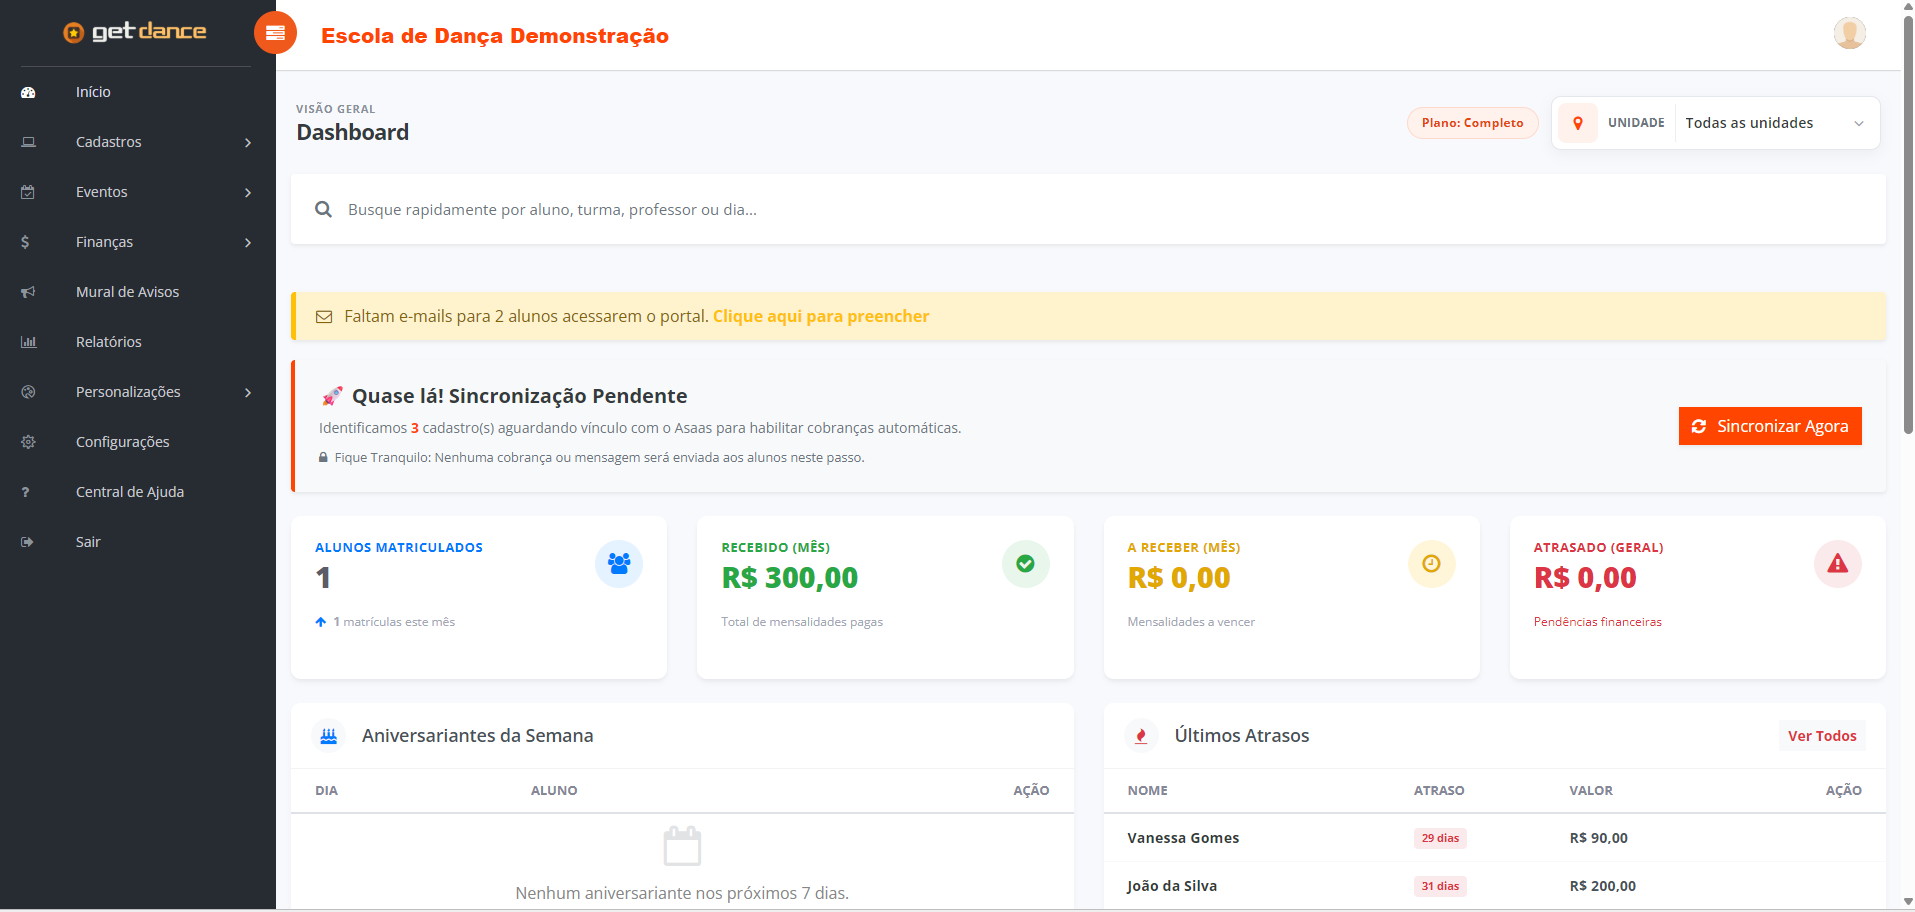The image size is (1915, 912).
Task: Click the Plano: Completo badge
Action: (1472, 123)
